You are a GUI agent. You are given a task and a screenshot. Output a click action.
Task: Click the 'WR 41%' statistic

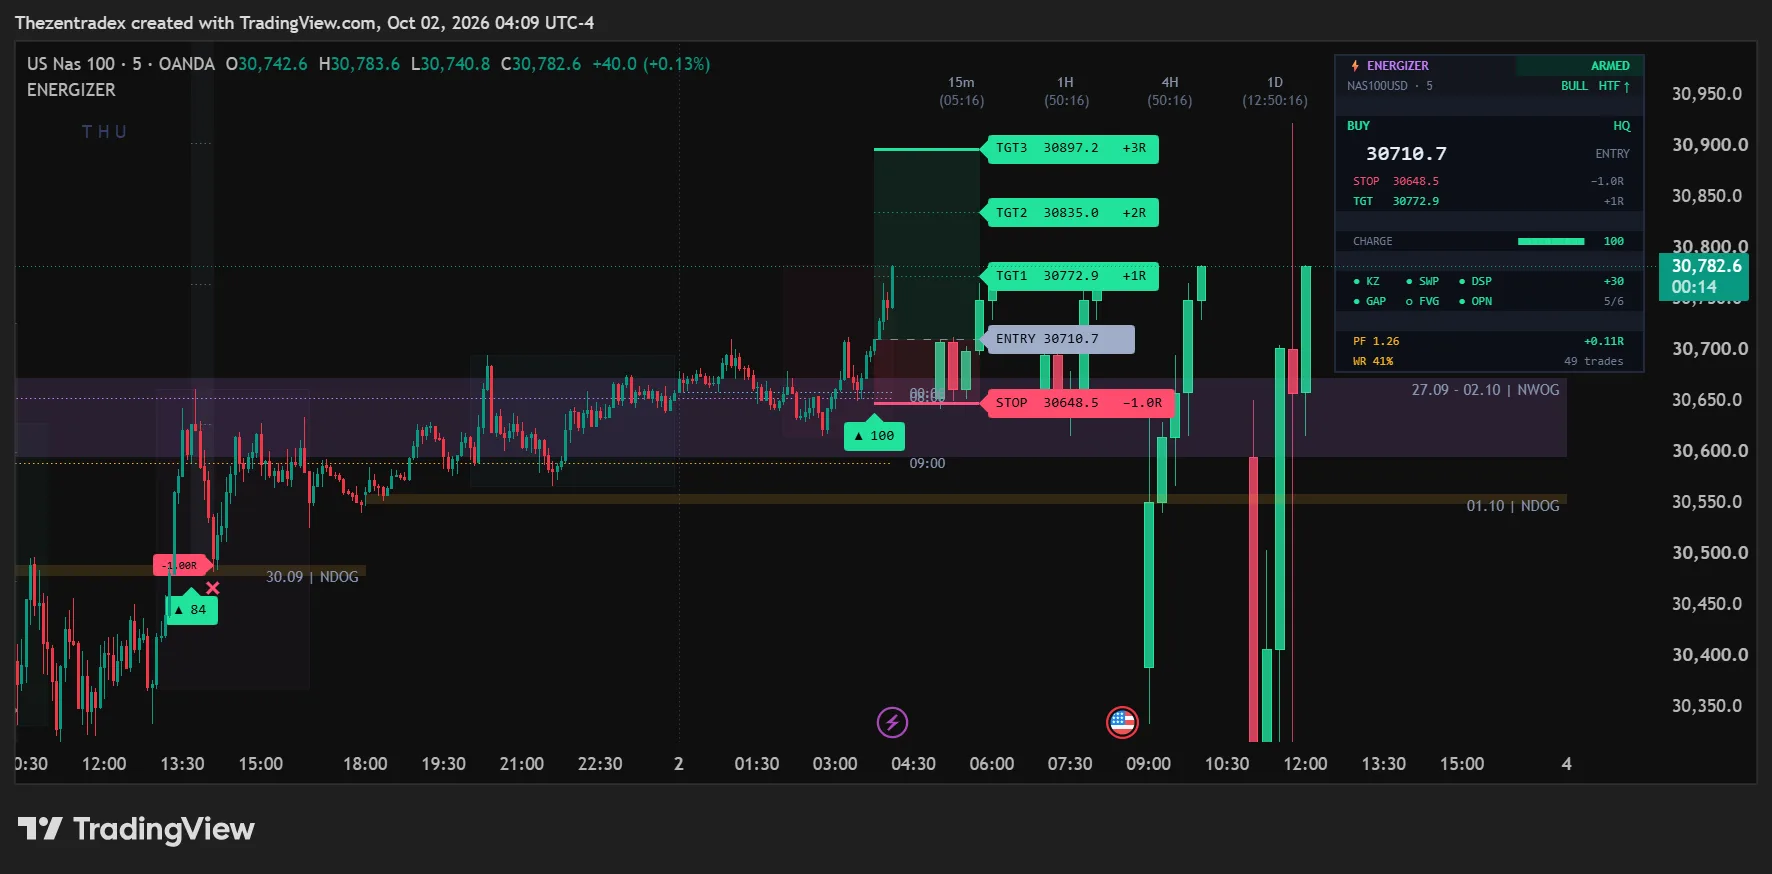click(1373, 361)
